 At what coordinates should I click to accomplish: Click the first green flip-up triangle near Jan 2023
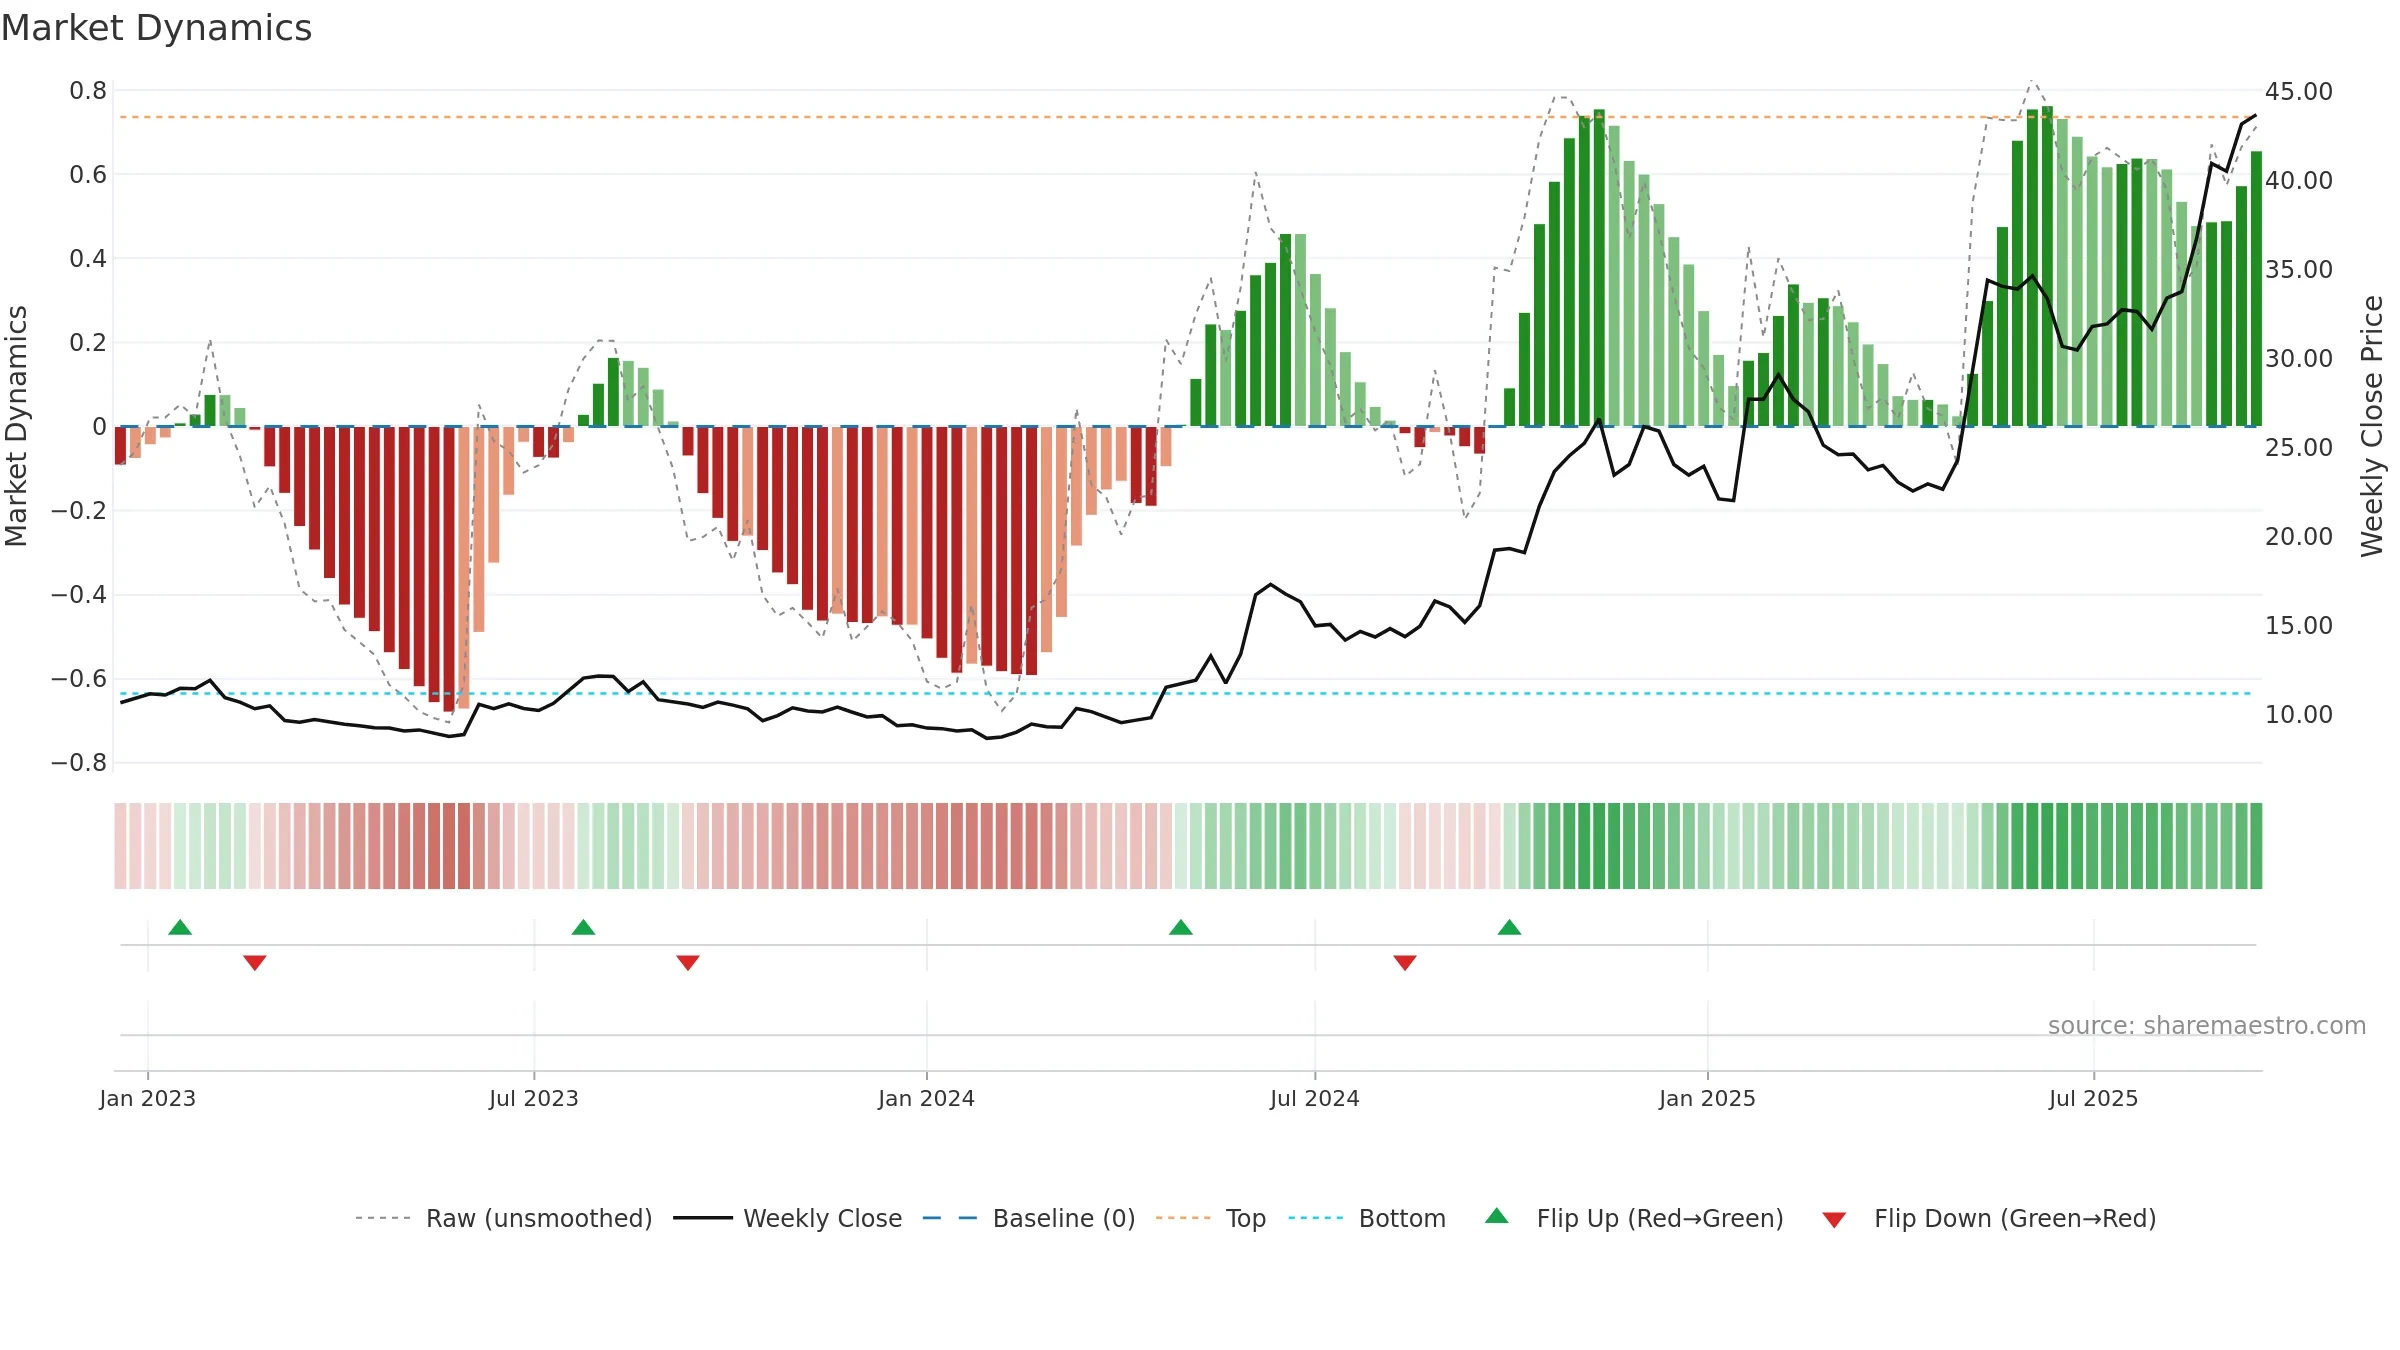tap(180, 927)
